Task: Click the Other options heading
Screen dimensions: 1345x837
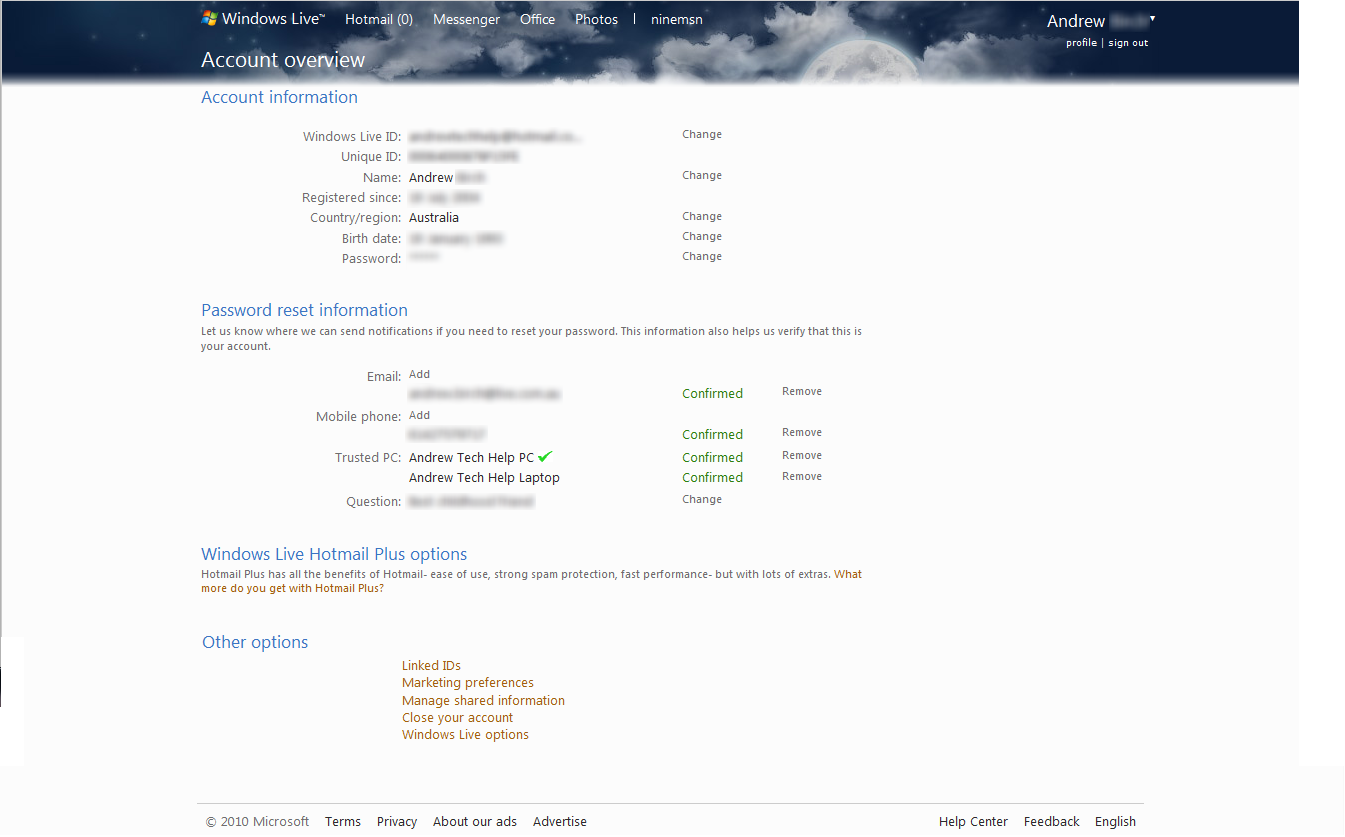Action: tap(255, 642)
